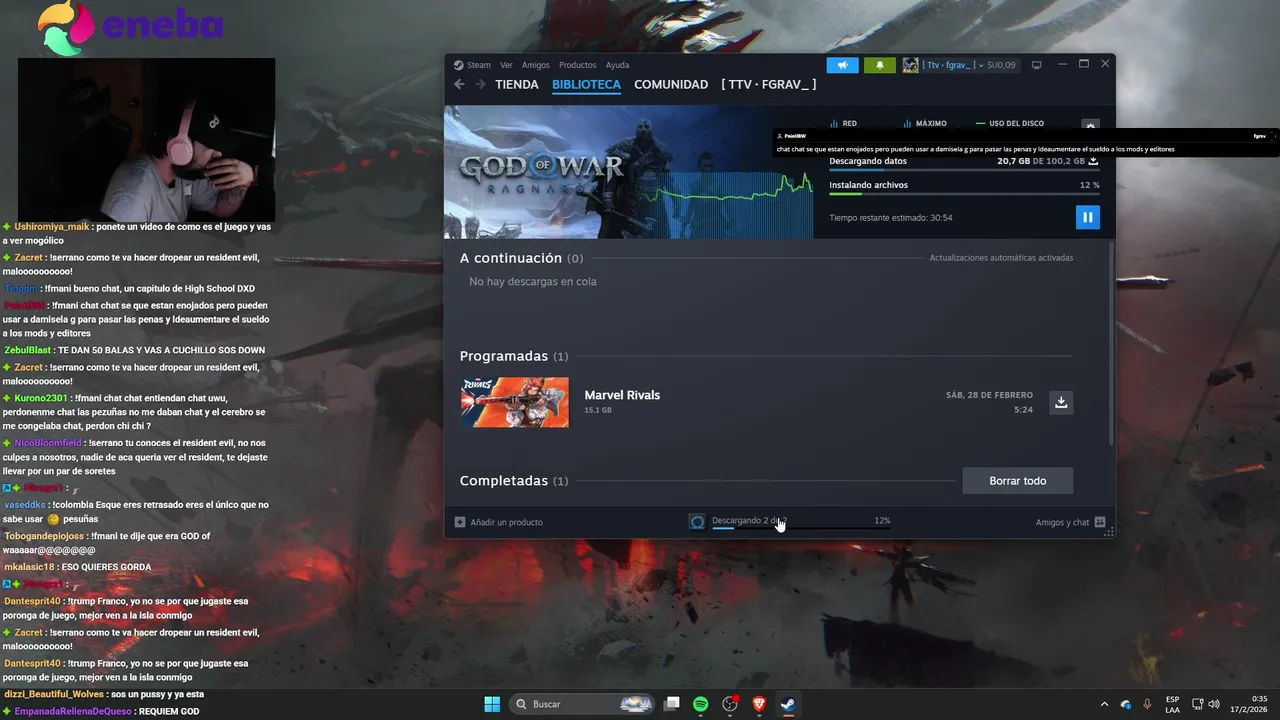Click the Borrar todo button
The image size is (1280, 720).
(x=1017, y=481)
